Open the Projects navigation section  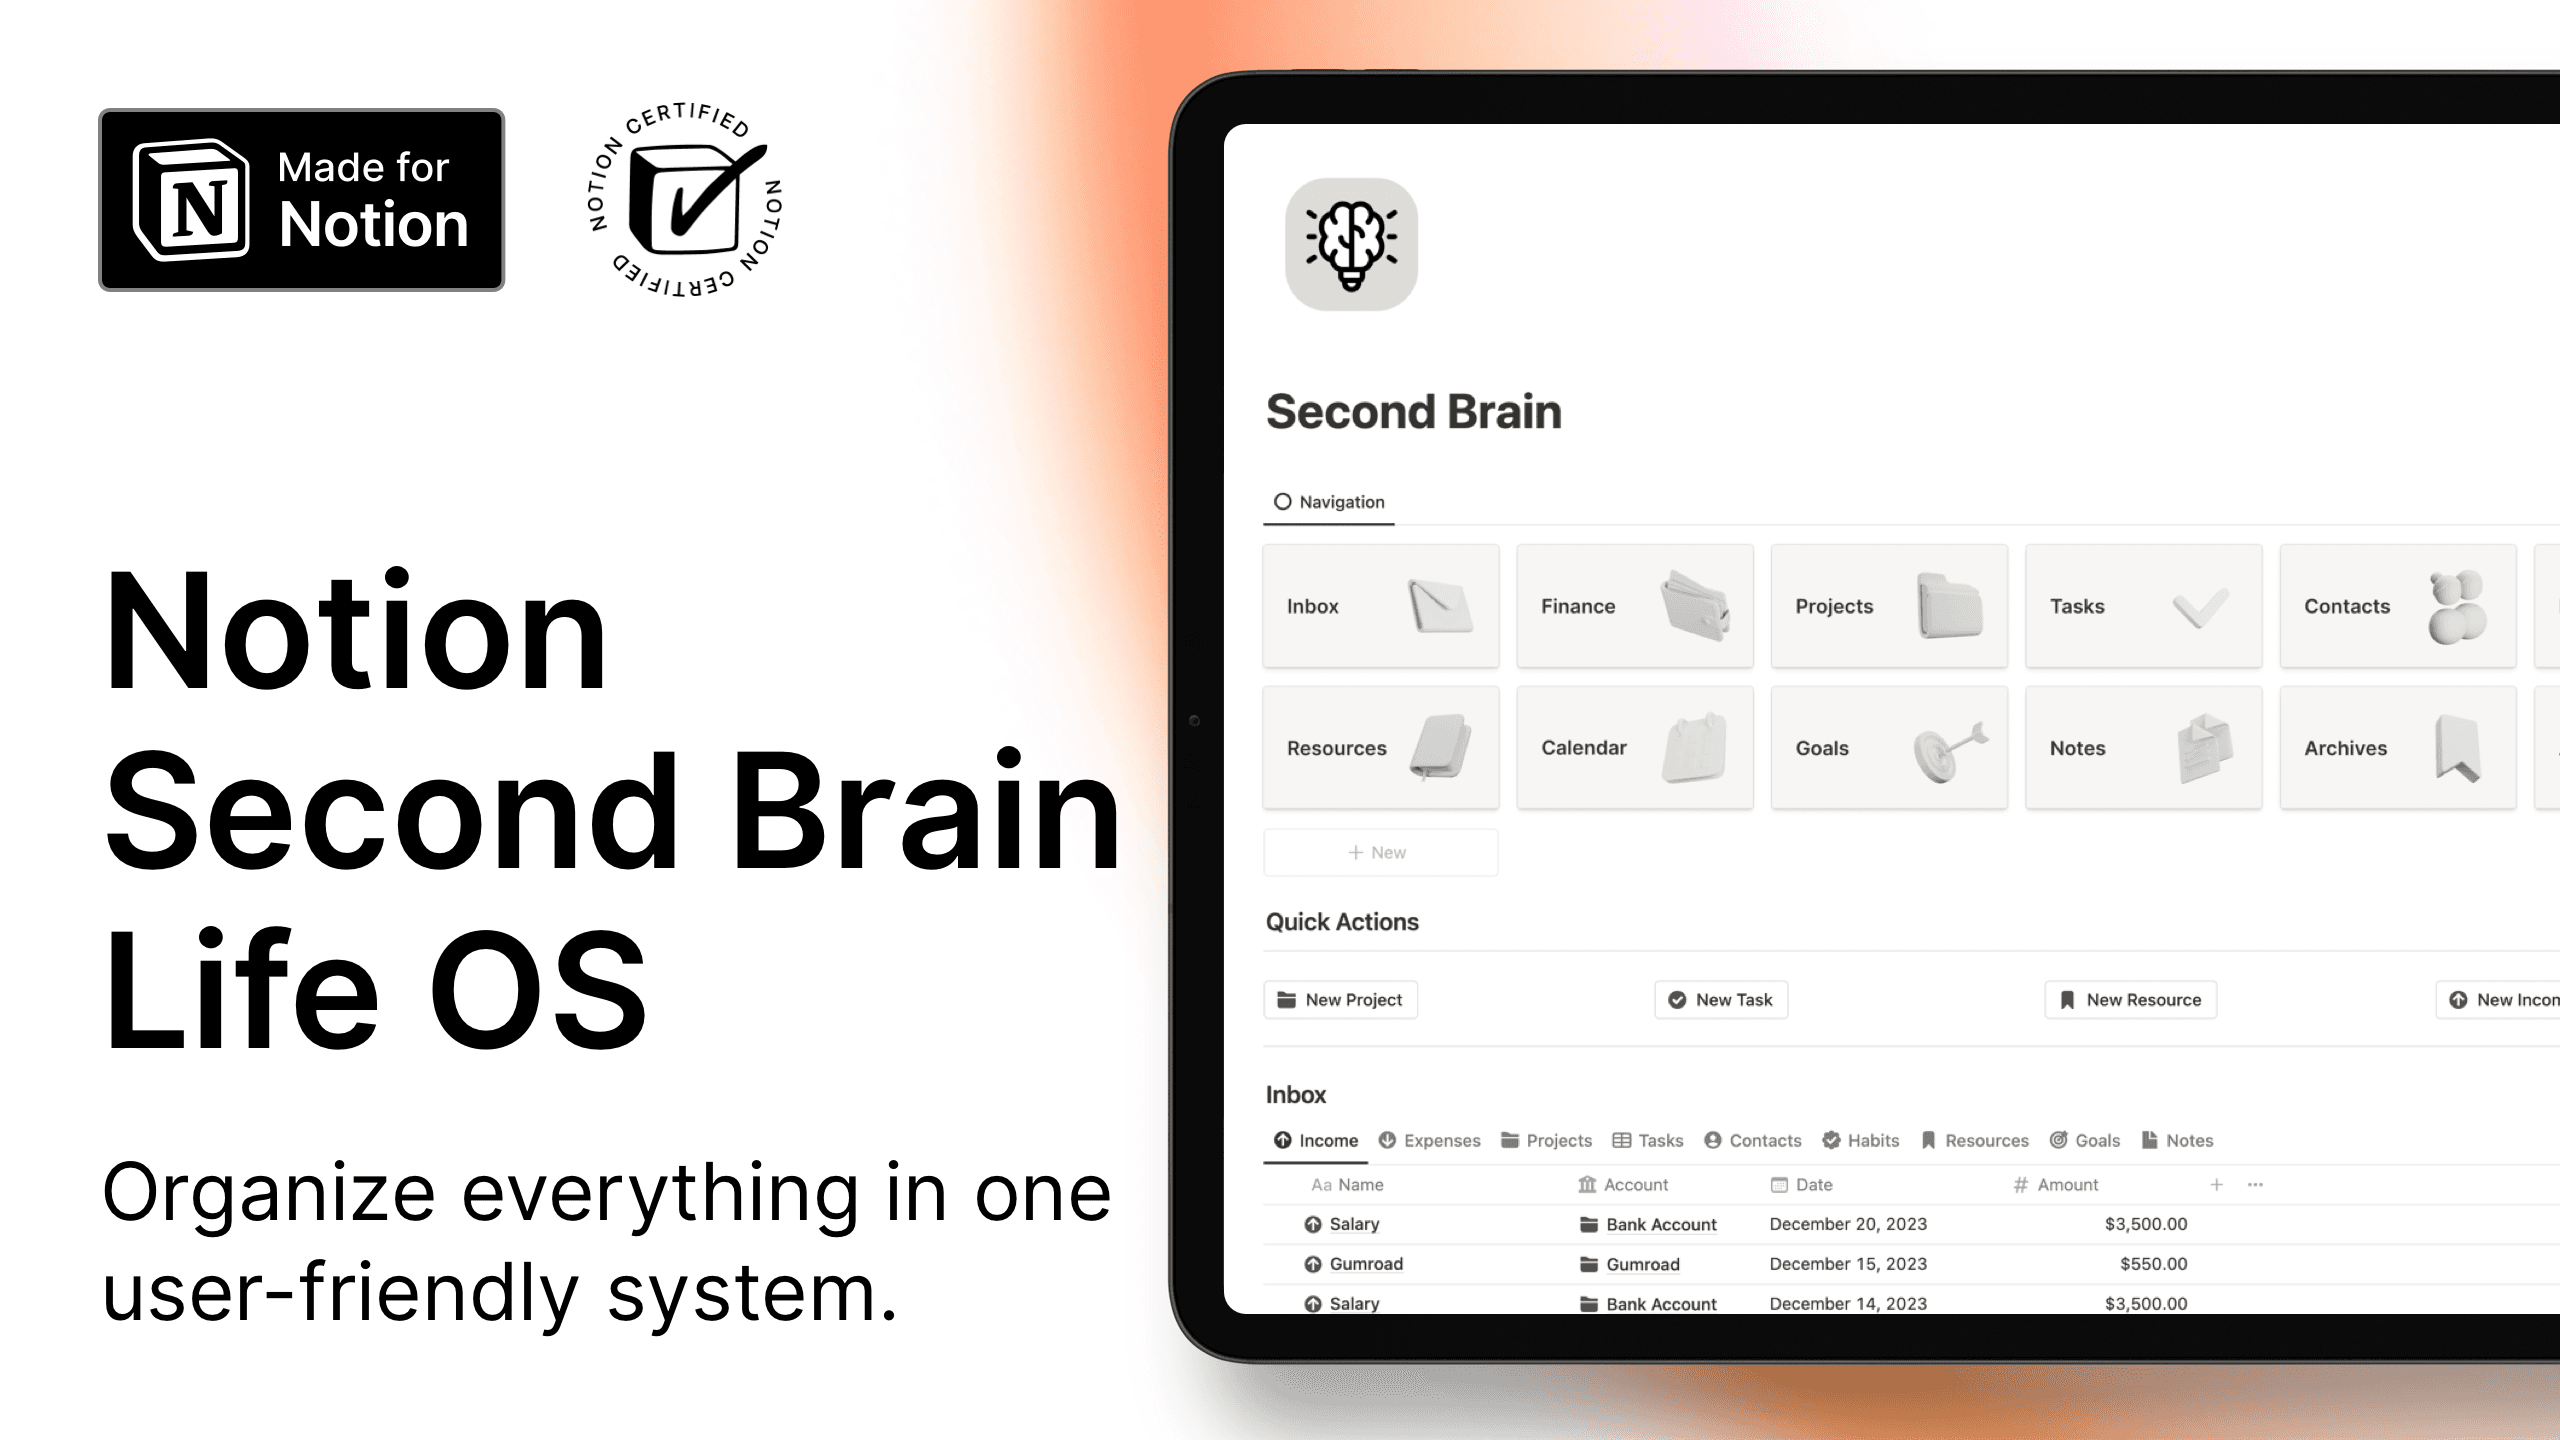(x=1887, y=605)
